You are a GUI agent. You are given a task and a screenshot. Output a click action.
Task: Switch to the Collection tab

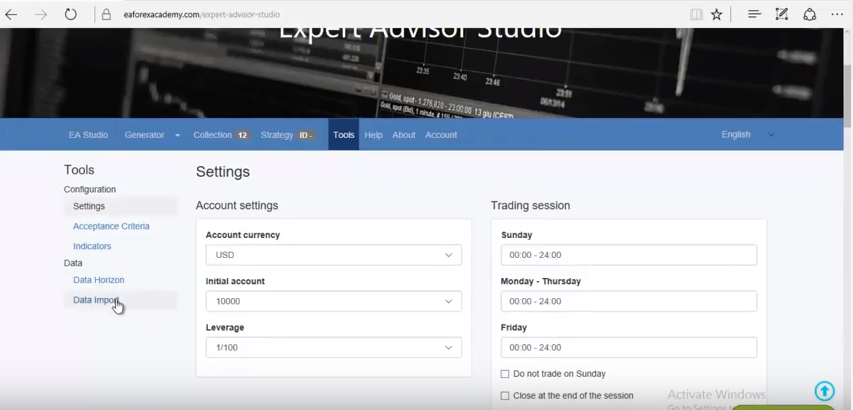tap(220, 135)
